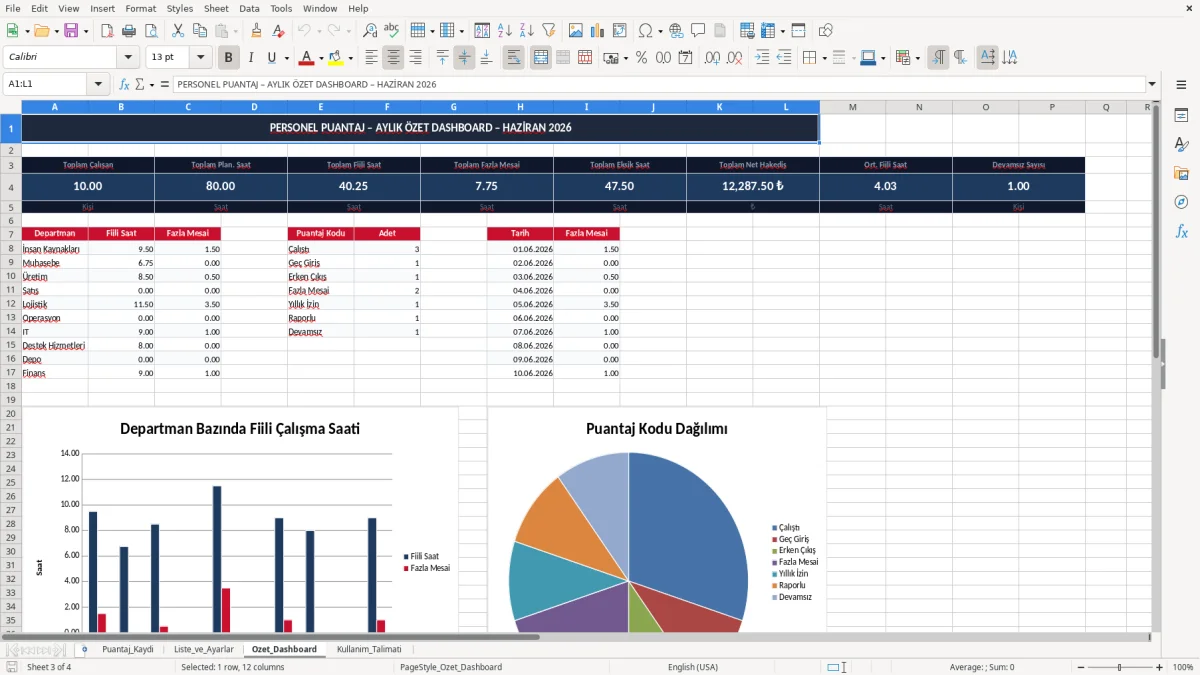Viewport: 1200px width, 675px height.
Task: Toggle Underline formatting
Action: click(271, 58)
